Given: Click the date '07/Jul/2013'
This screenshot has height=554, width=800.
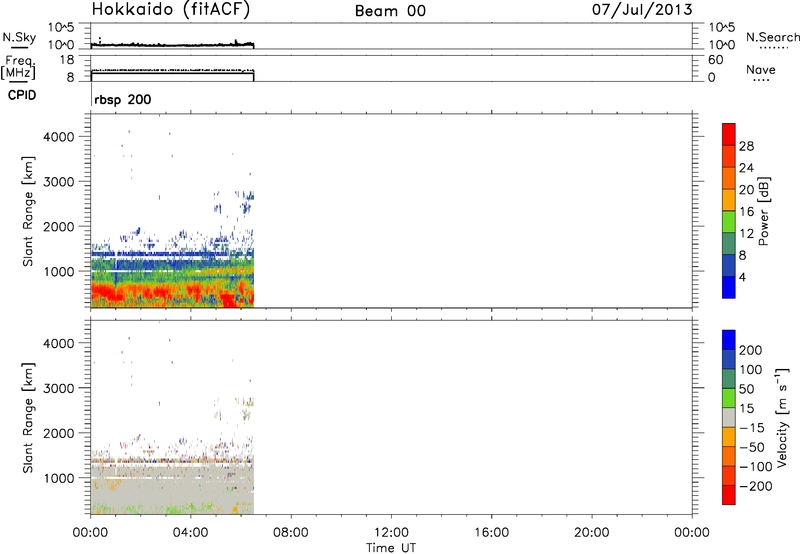Looking at the screenshot, I should pyautogui.click(x=642, y=10).
